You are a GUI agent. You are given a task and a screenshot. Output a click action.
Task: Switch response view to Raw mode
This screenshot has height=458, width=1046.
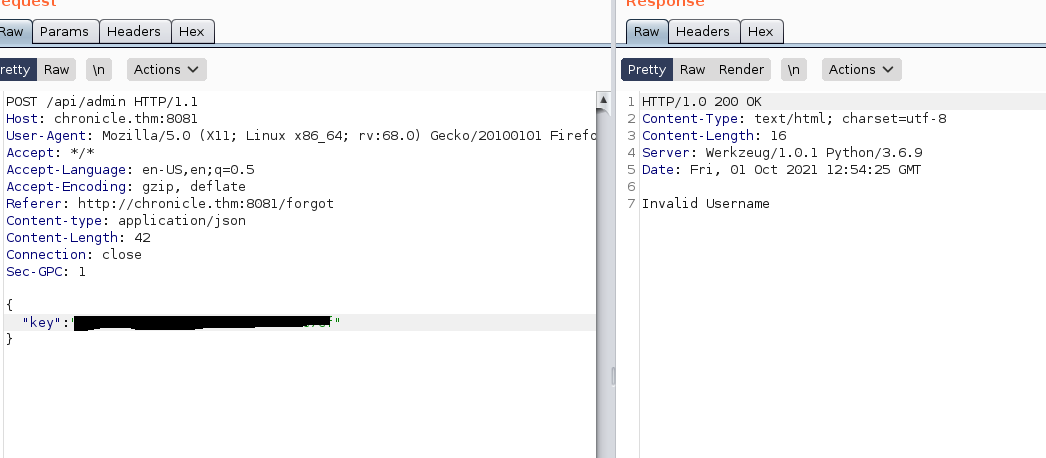(692, 70)
